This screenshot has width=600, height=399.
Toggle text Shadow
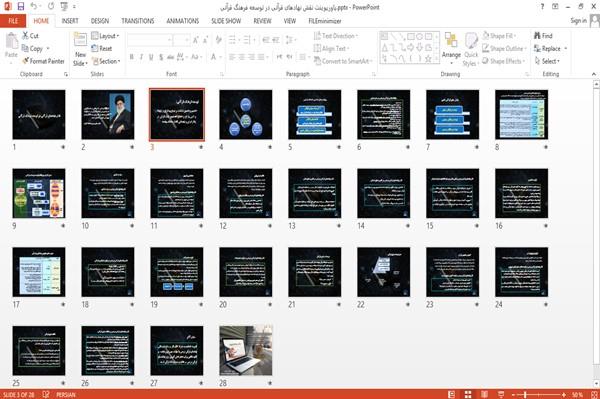coord(161,57)
